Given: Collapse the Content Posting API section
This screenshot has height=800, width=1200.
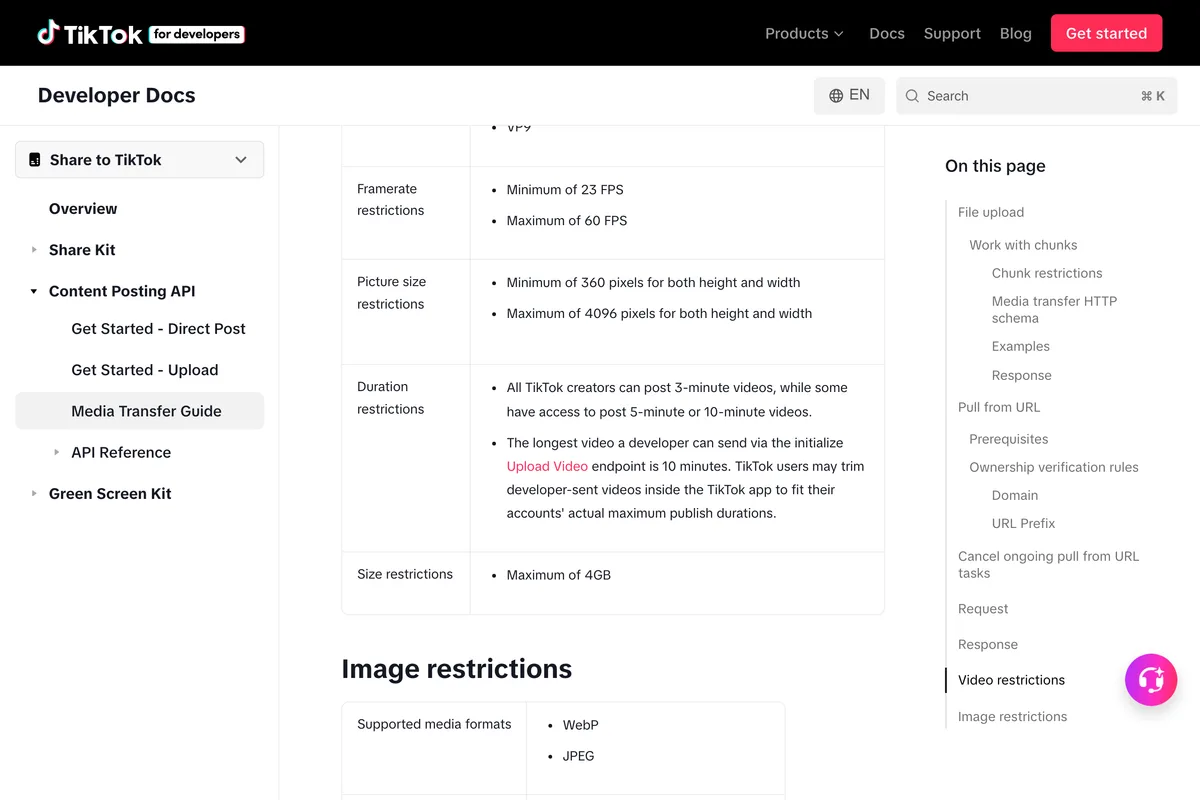Looking at the screenshot, I should pyautogui.click(x=34, y=291).
